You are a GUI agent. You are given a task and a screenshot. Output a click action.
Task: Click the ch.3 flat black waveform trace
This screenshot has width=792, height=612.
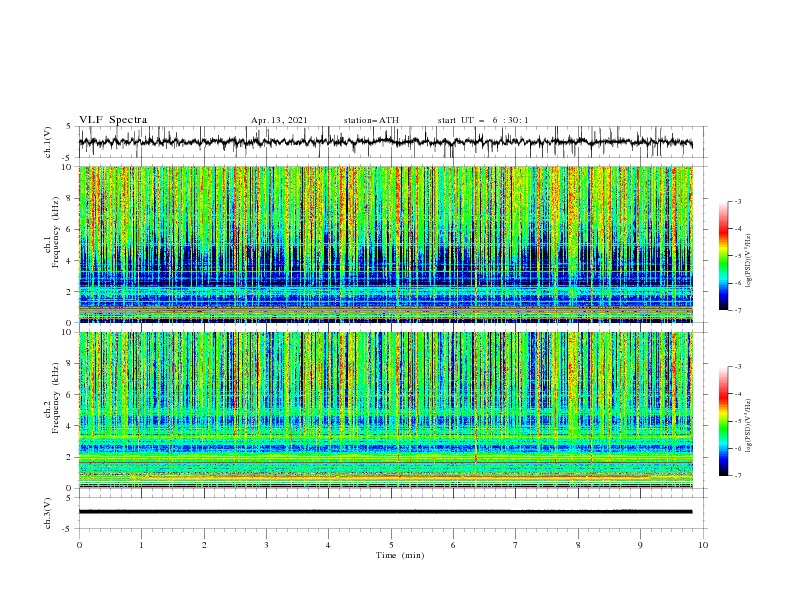(385, 512)
